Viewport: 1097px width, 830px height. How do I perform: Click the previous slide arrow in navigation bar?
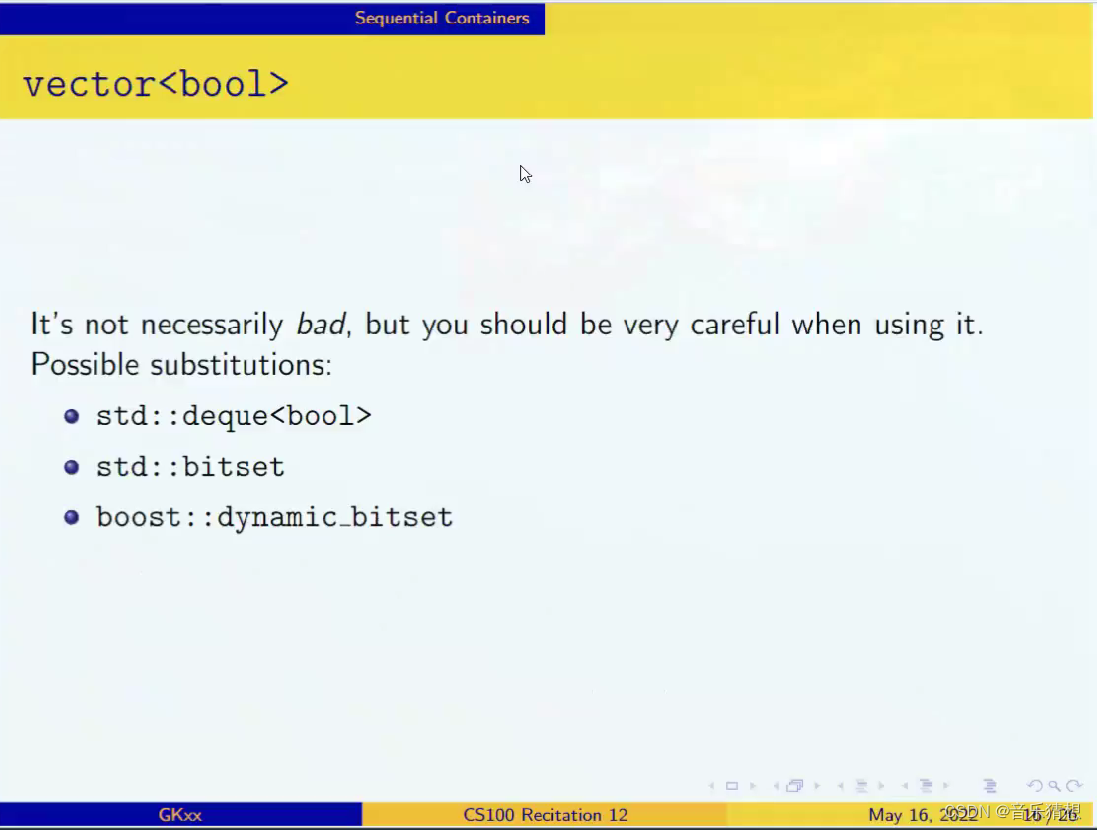click(712, 786)
